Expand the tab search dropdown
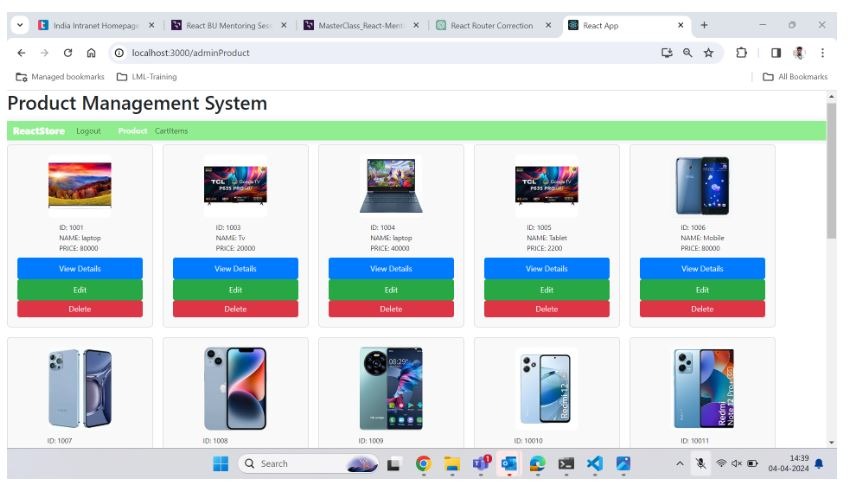 [20, 25]
